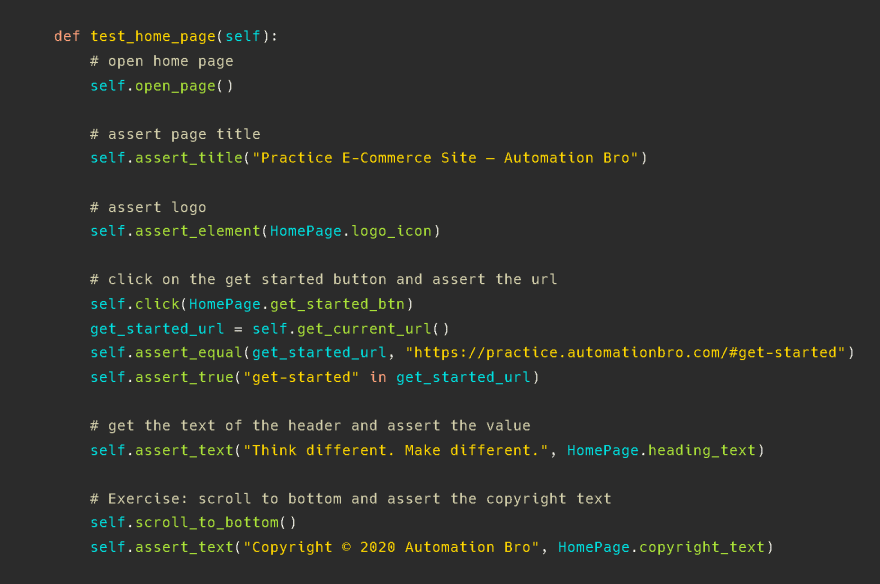This screenshot has width=880, height=584.
Task: Click the test_home_page function name
Action: coord(153,36)
